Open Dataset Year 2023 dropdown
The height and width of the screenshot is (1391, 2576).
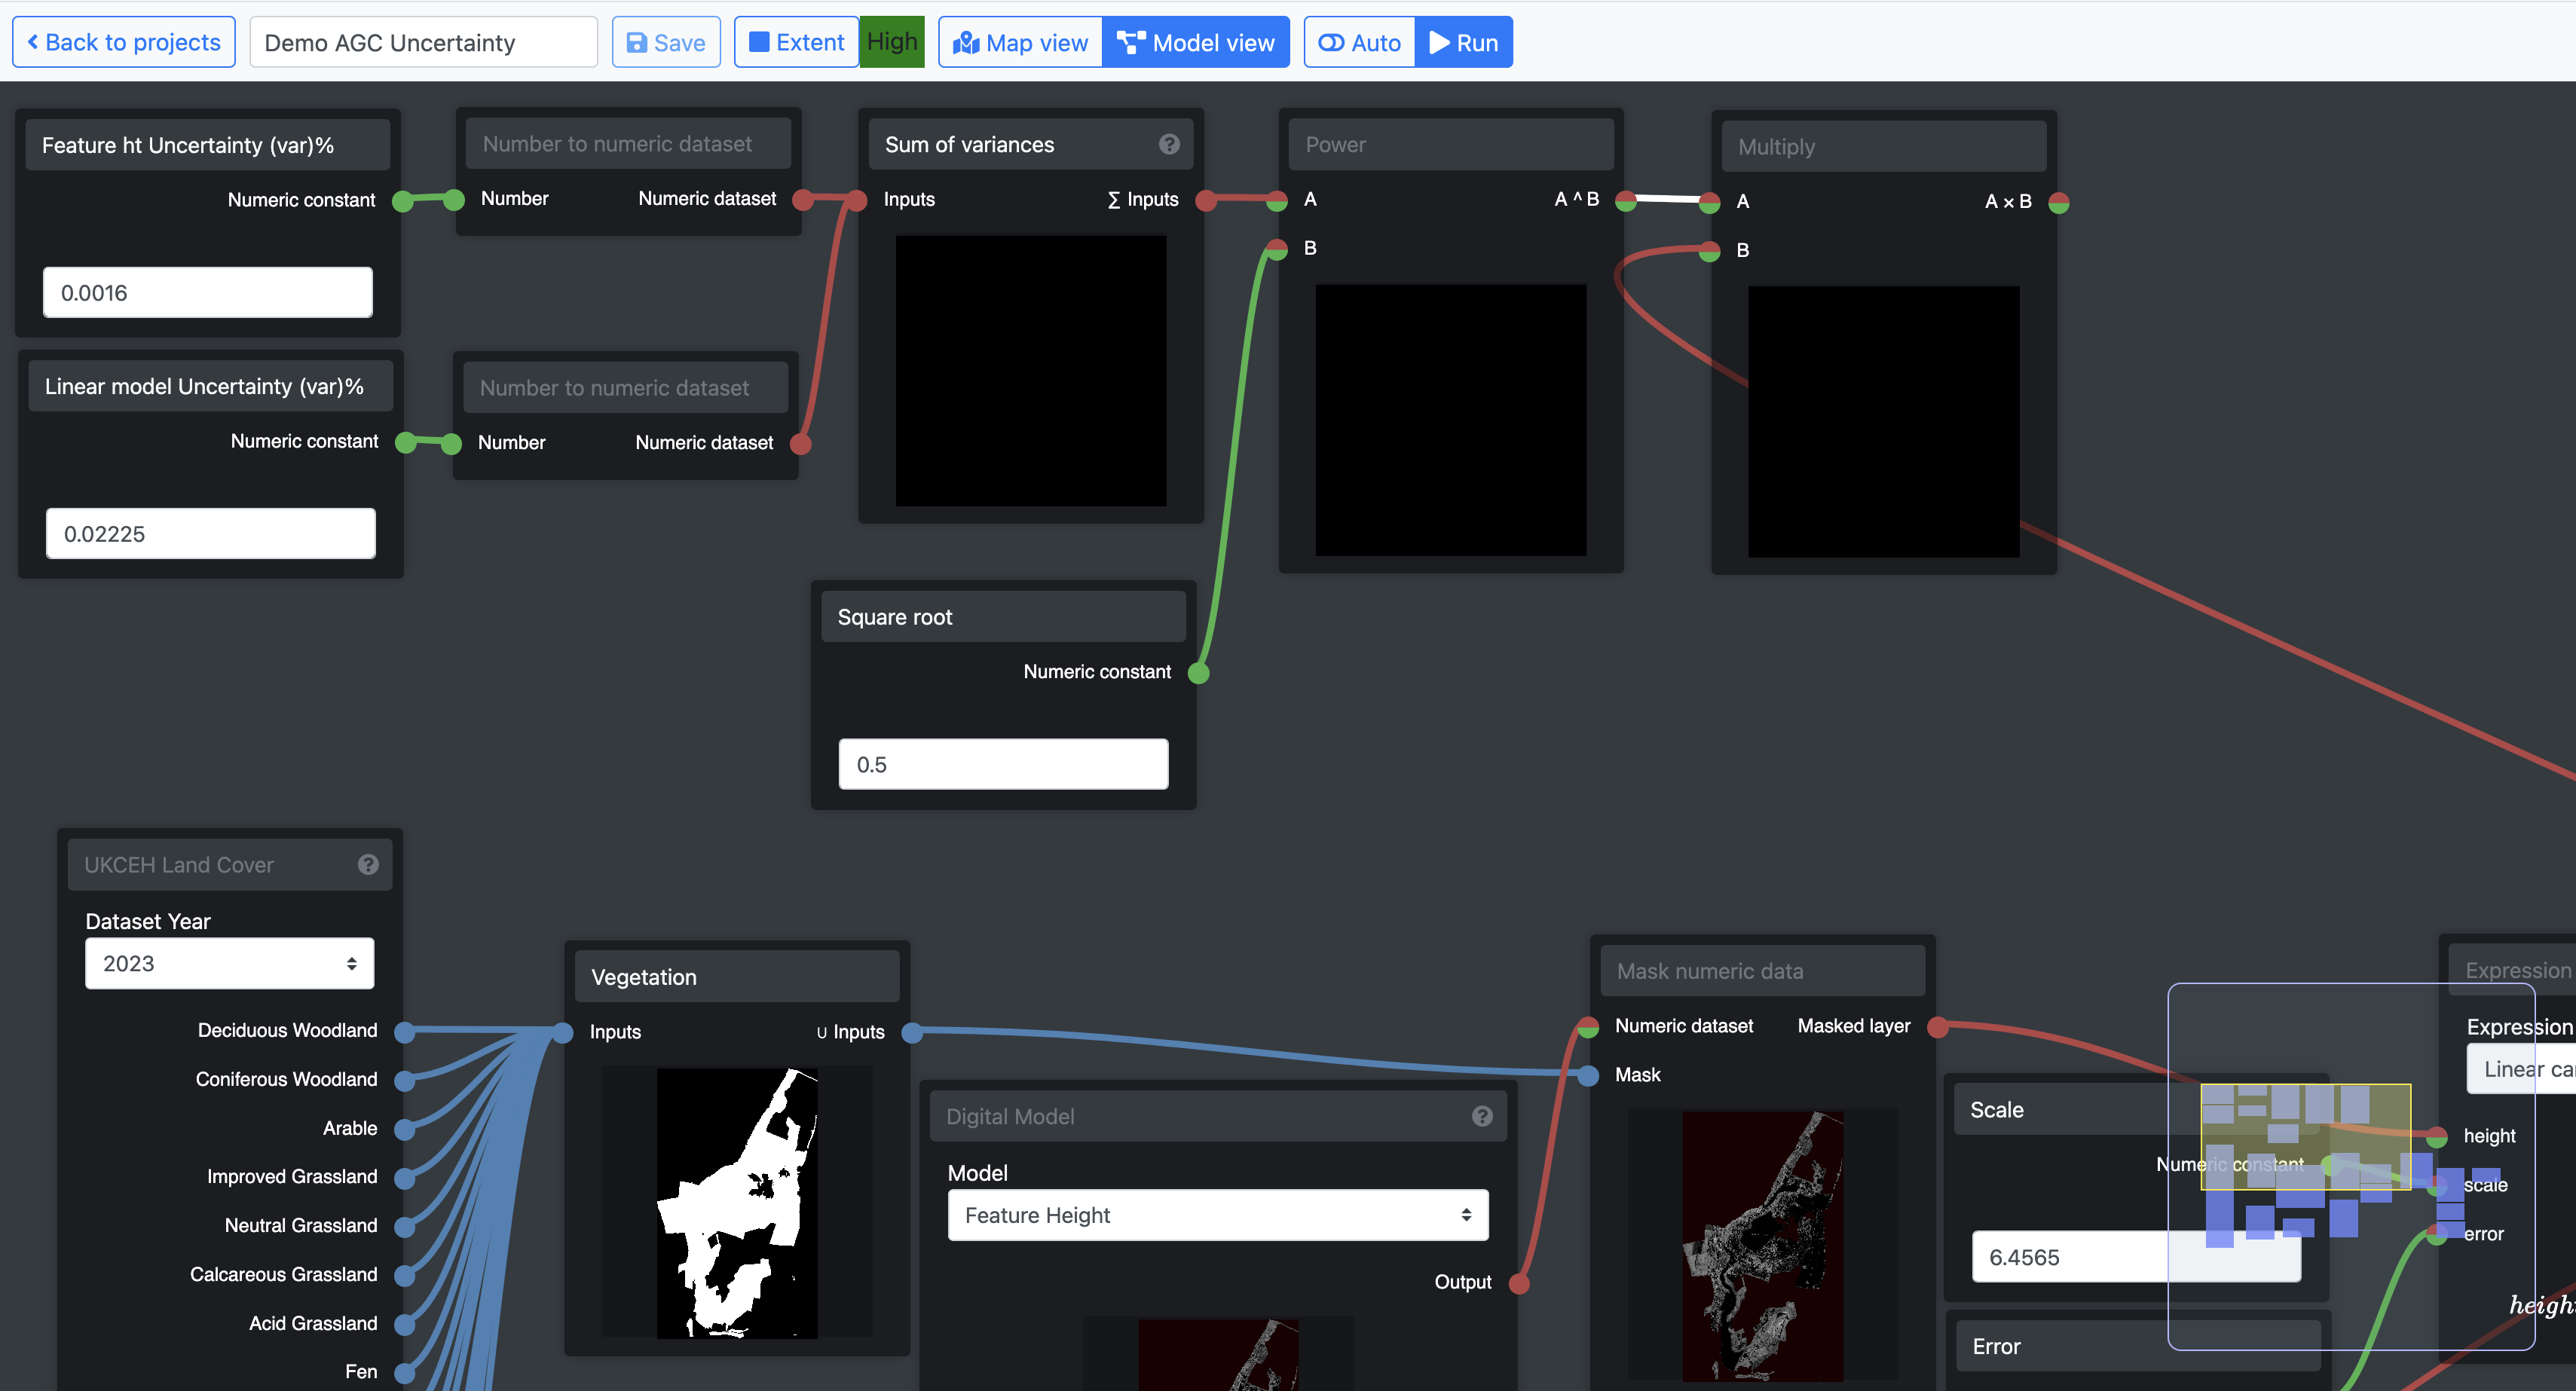229,963
